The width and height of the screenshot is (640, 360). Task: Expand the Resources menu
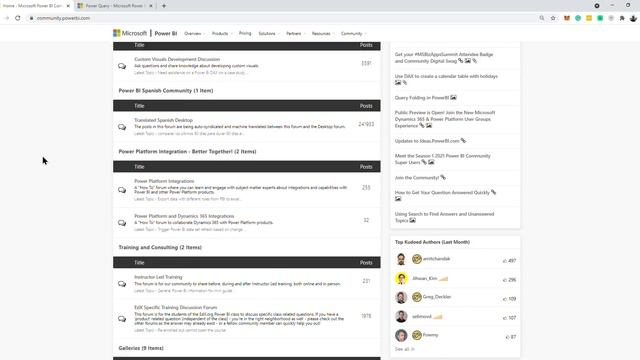tap(323, 33)
